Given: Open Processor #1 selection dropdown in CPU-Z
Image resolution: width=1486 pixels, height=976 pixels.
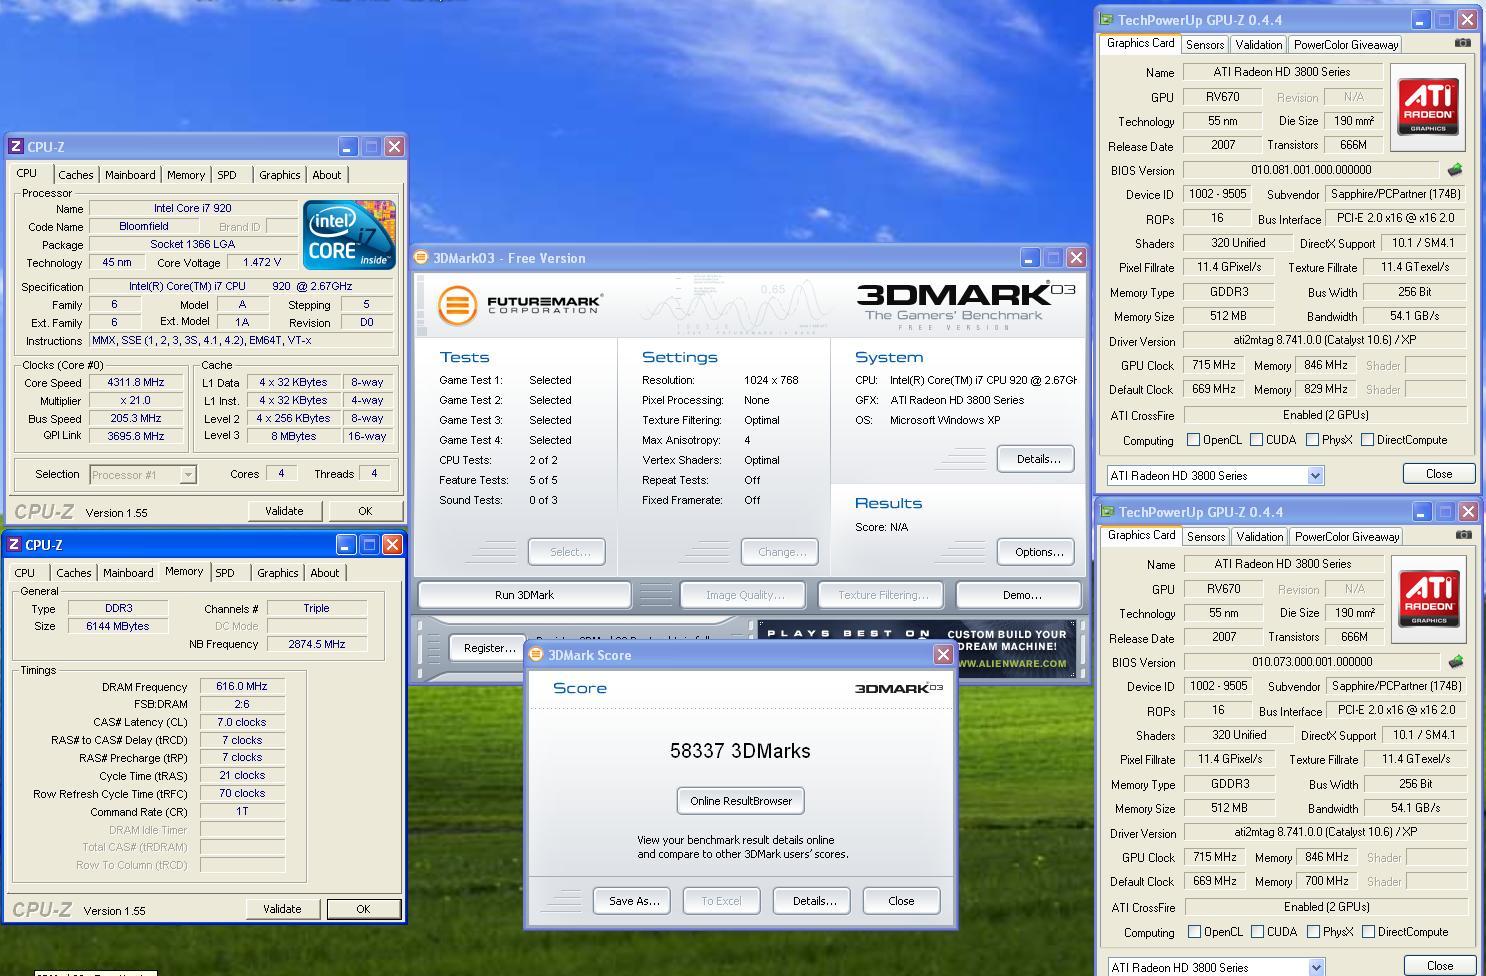Looking at the screenshot, I should [187, 474].
